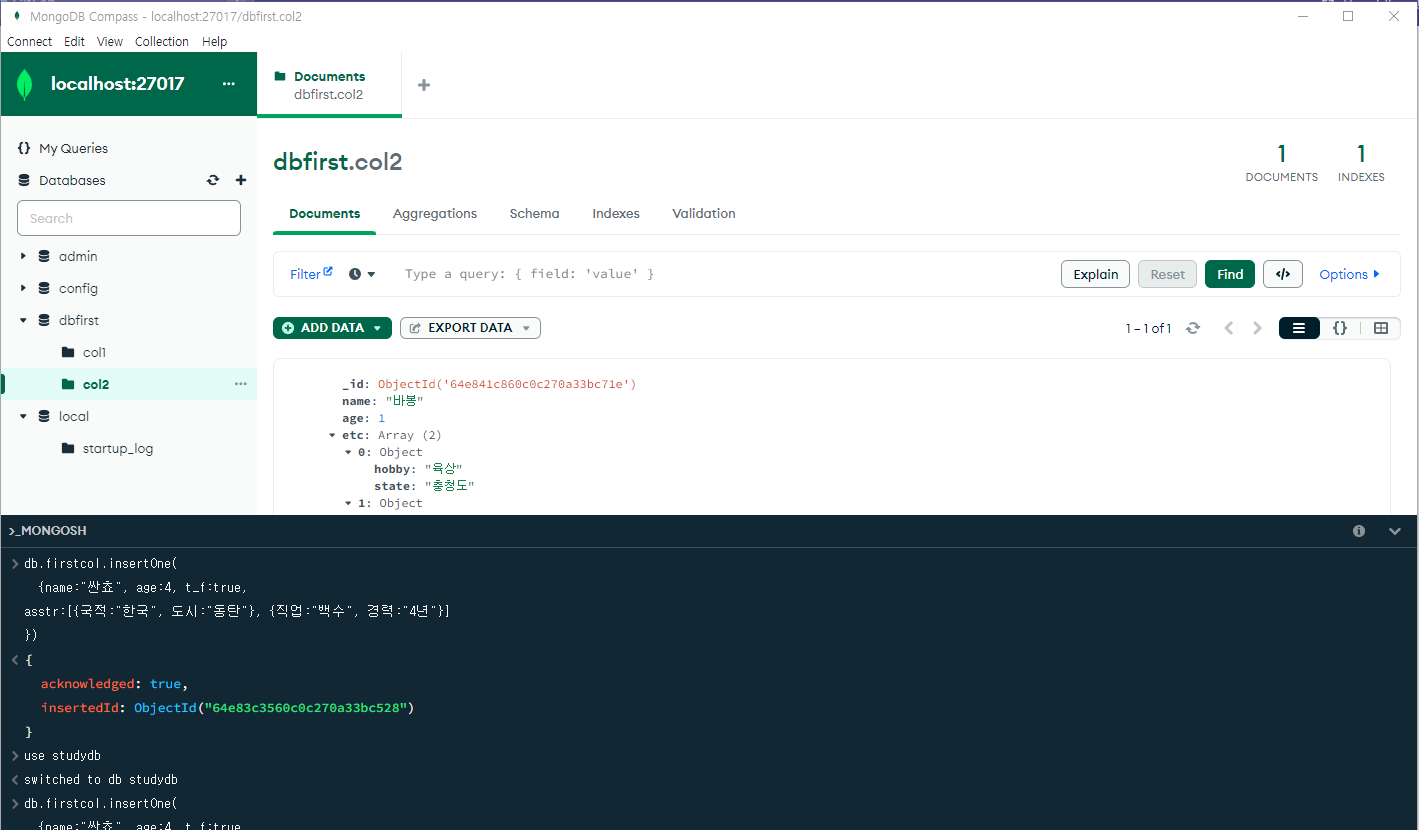
Task: Expand the config database tree
Action: (x=23, y=288)
